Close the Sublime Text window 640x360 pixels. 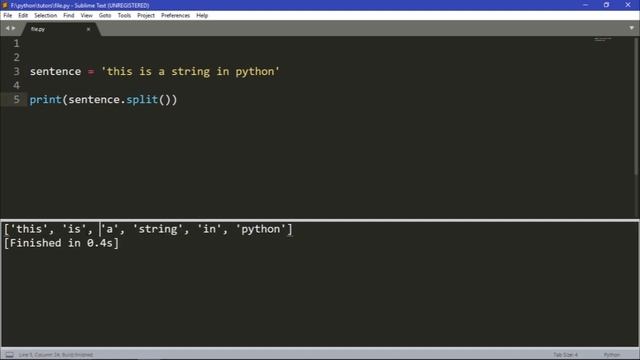pyautogui.click(x=628, y=5)
